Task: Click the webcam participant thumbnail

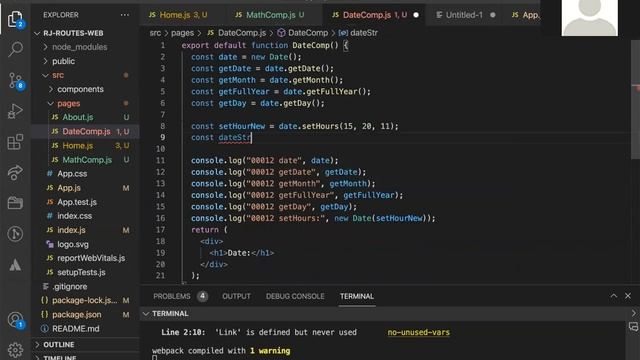Action: point(589,18)
